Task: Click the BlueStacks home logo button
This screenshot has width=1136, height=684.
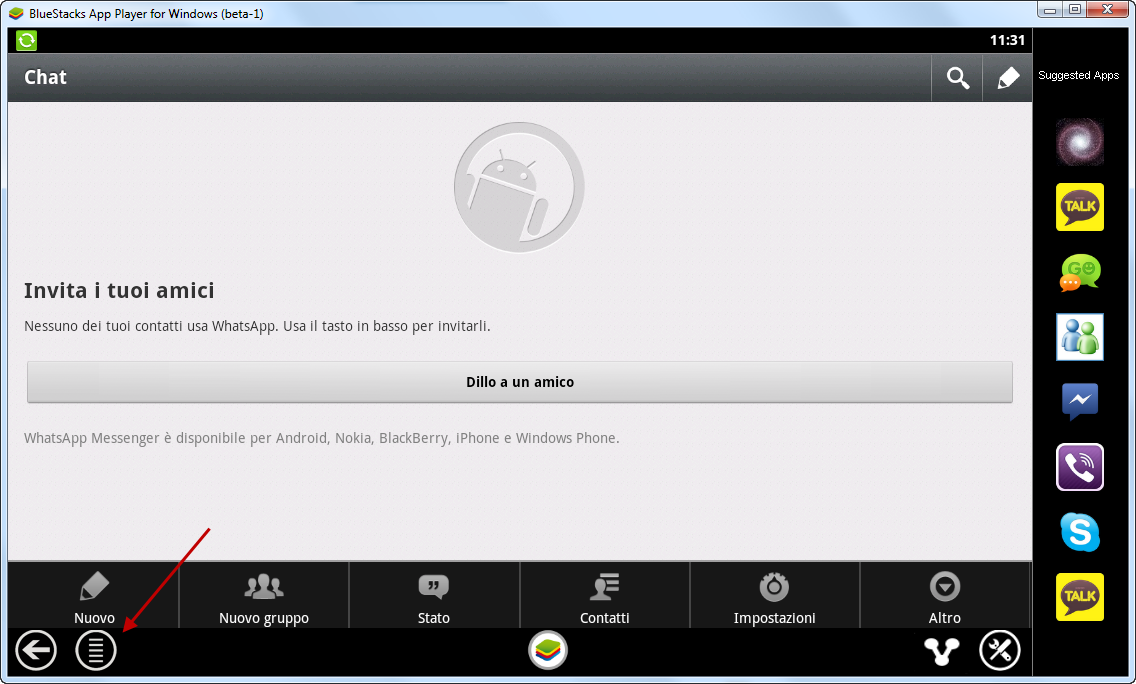Action: 548,651
